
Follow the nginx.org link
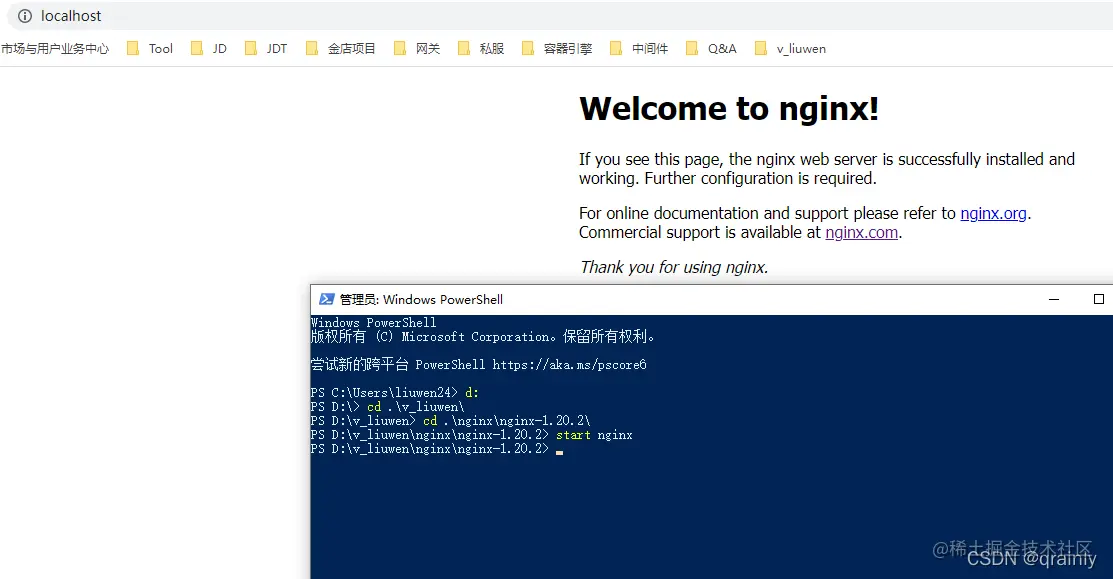point(993,214)
